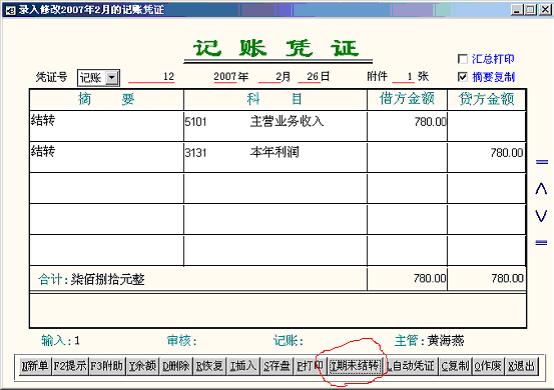Screen dimensions: 554x390
Task: Click the 作废 void button
Action: point(488,366)
